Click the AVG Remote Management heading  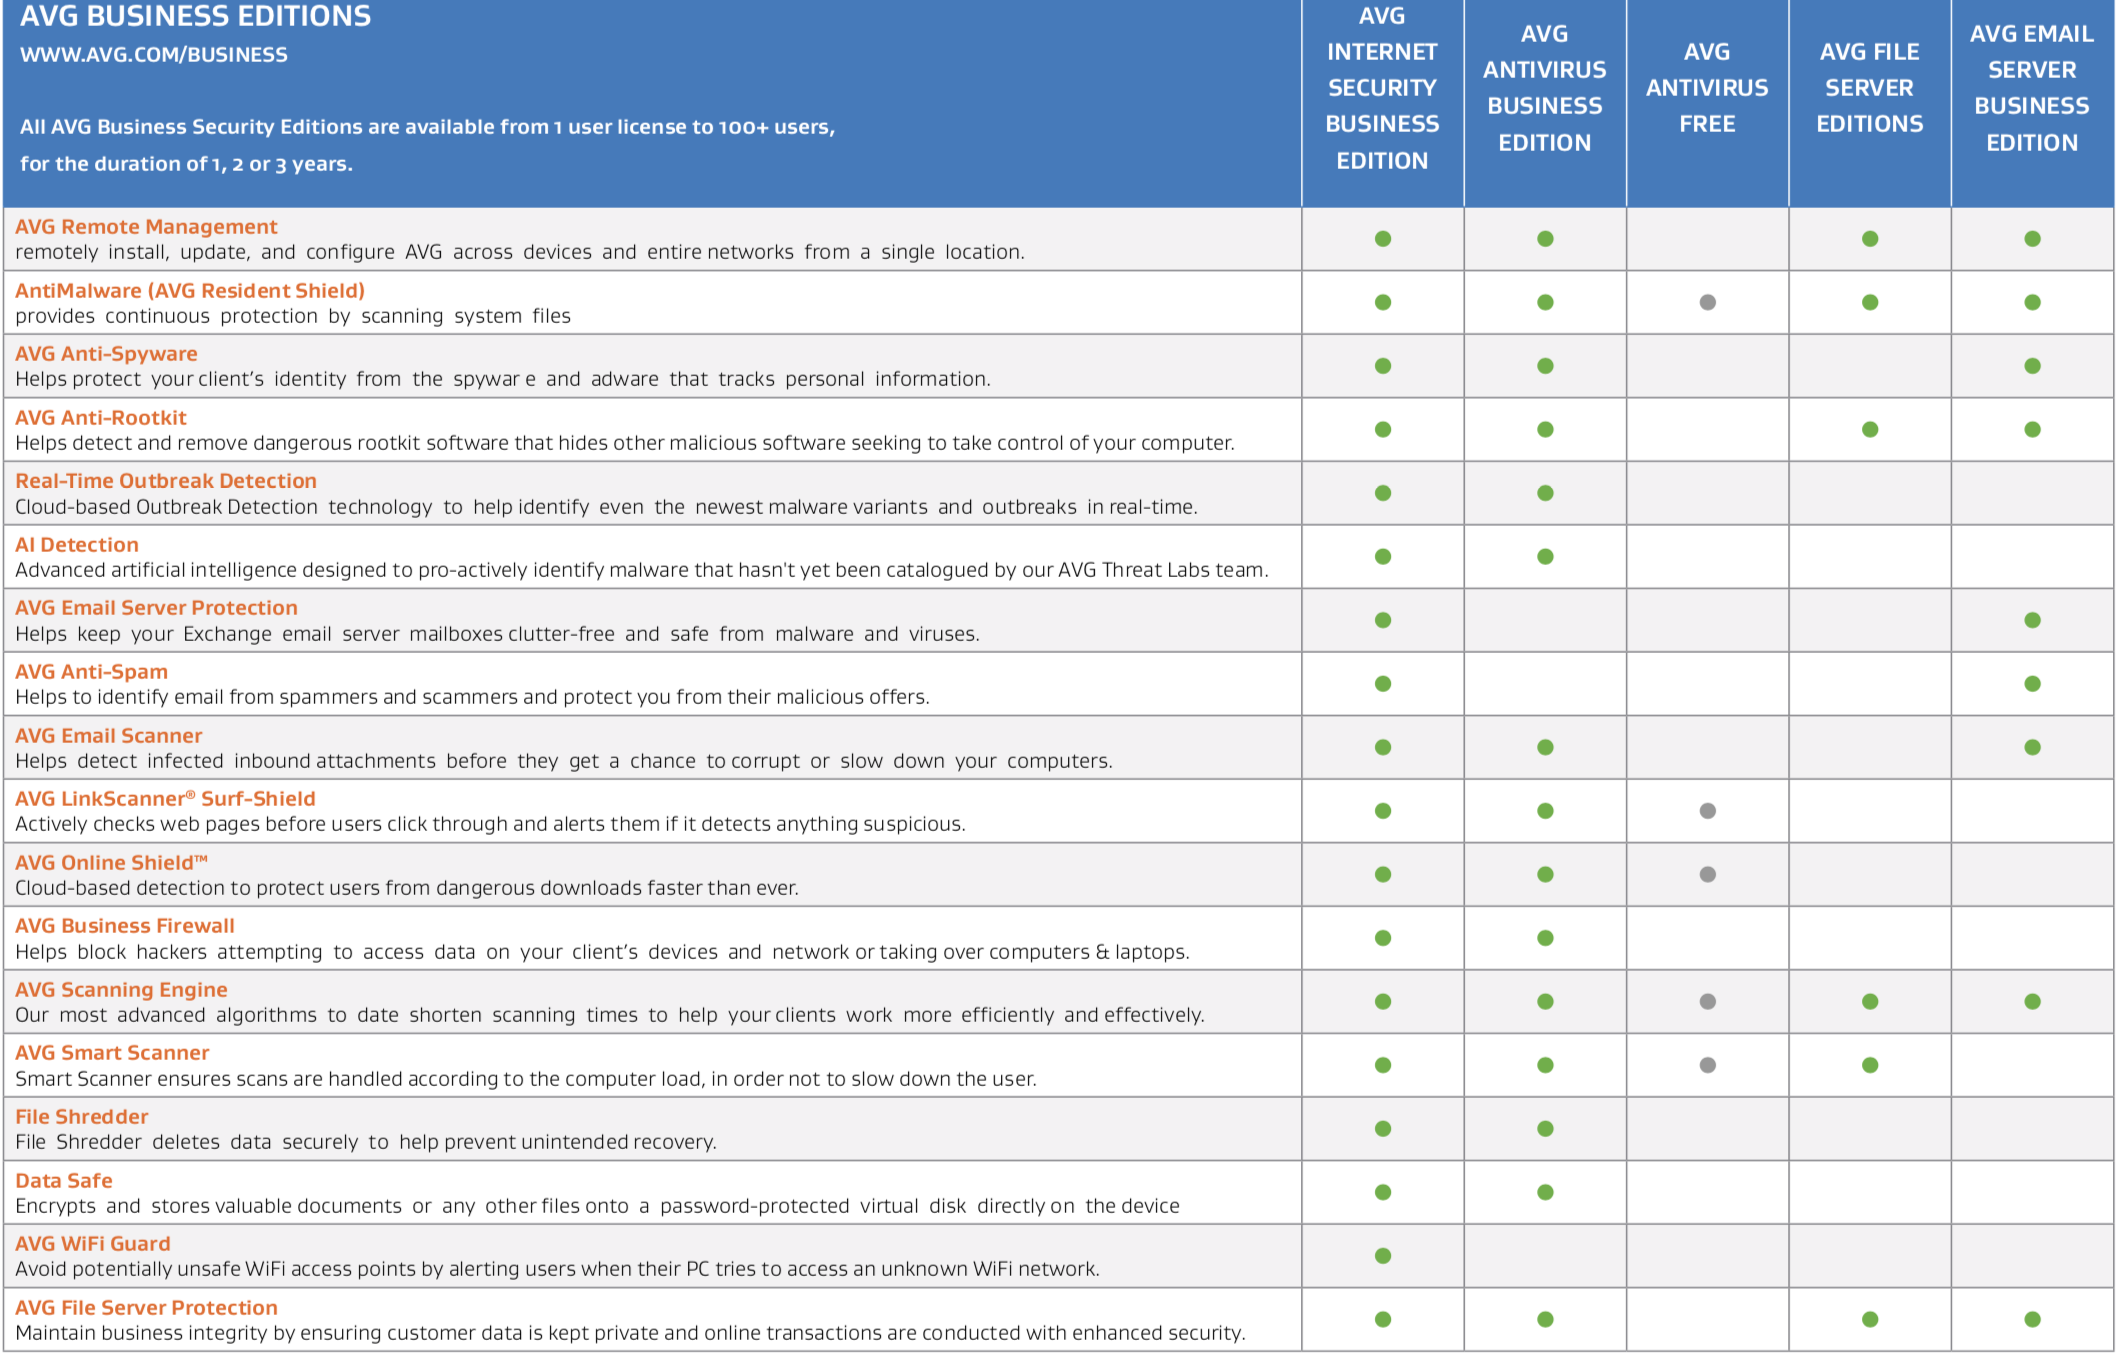point(146,227)
